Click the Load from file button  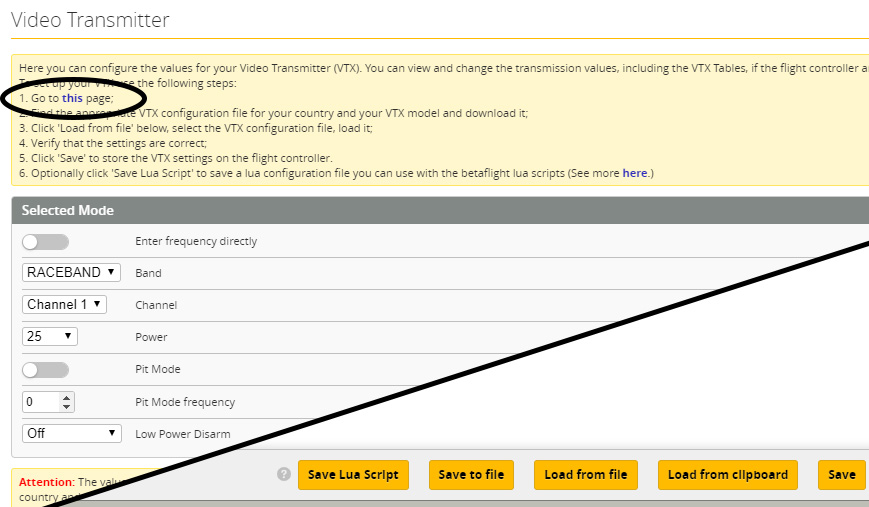586,475
